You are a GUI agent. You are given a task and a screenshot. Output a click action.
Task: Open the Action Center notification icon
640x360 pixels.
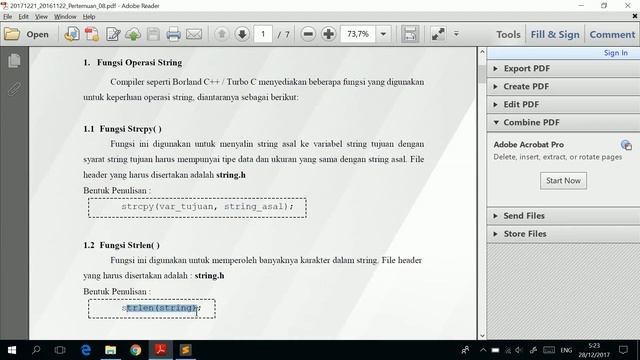tap(623, 350)
